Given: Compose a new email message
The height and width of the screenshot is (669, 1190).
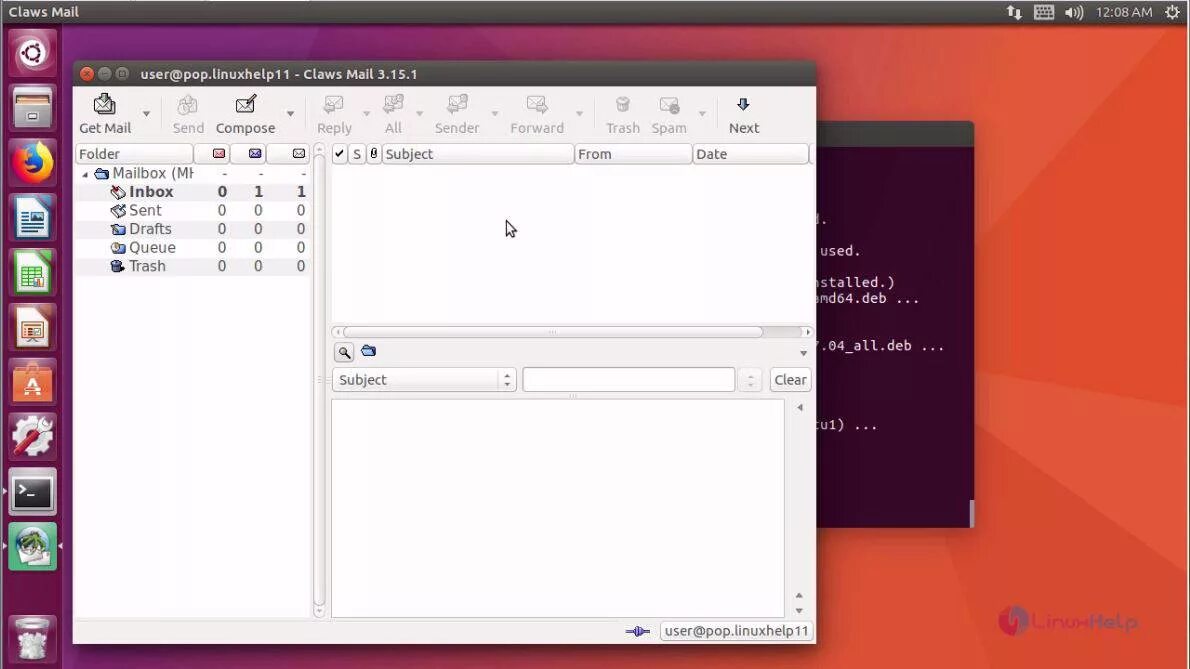Looking at the screenshot, I should click(x=245, y=114).
